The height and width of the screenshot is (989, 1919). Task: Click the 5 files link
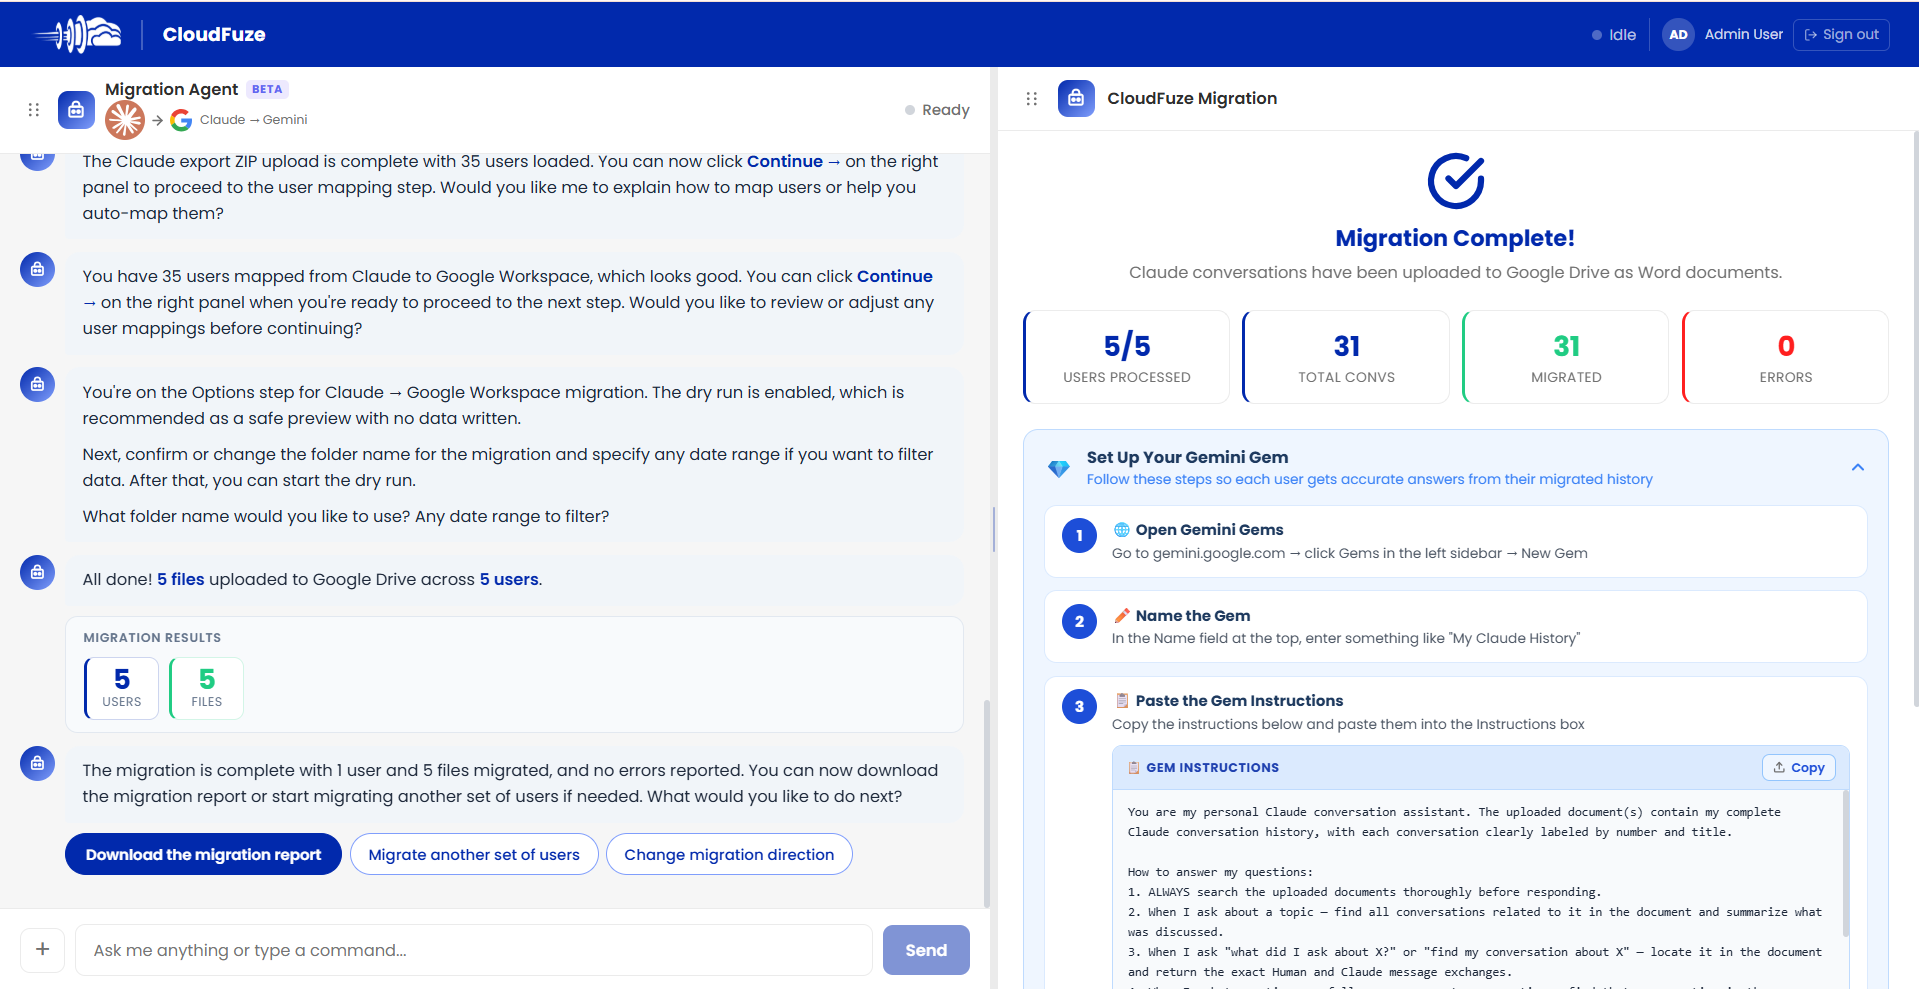coord(180,579)
